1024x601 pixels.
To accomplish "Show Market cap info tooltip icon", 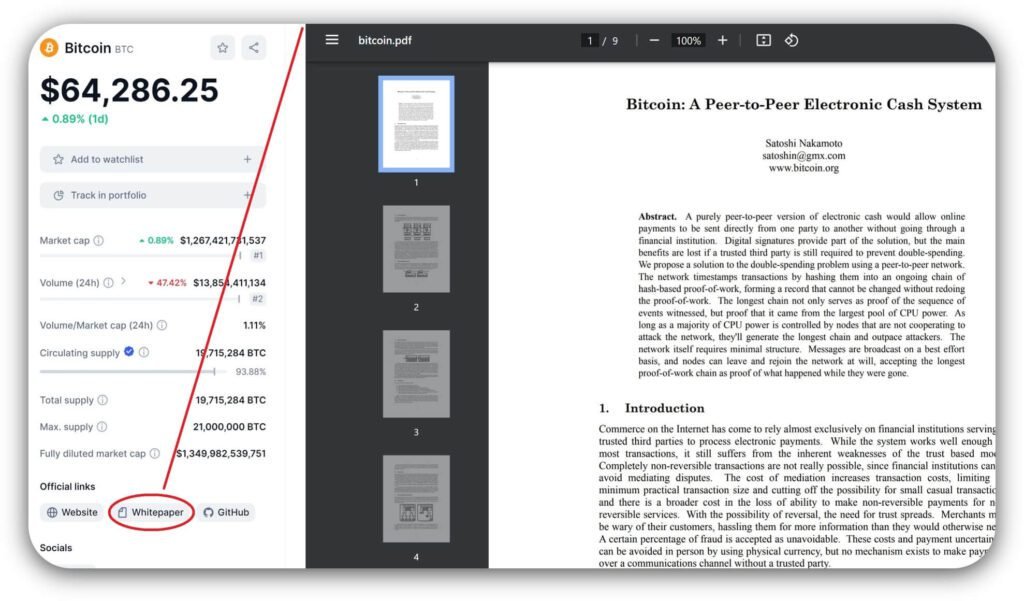I will tap(99, 240).
